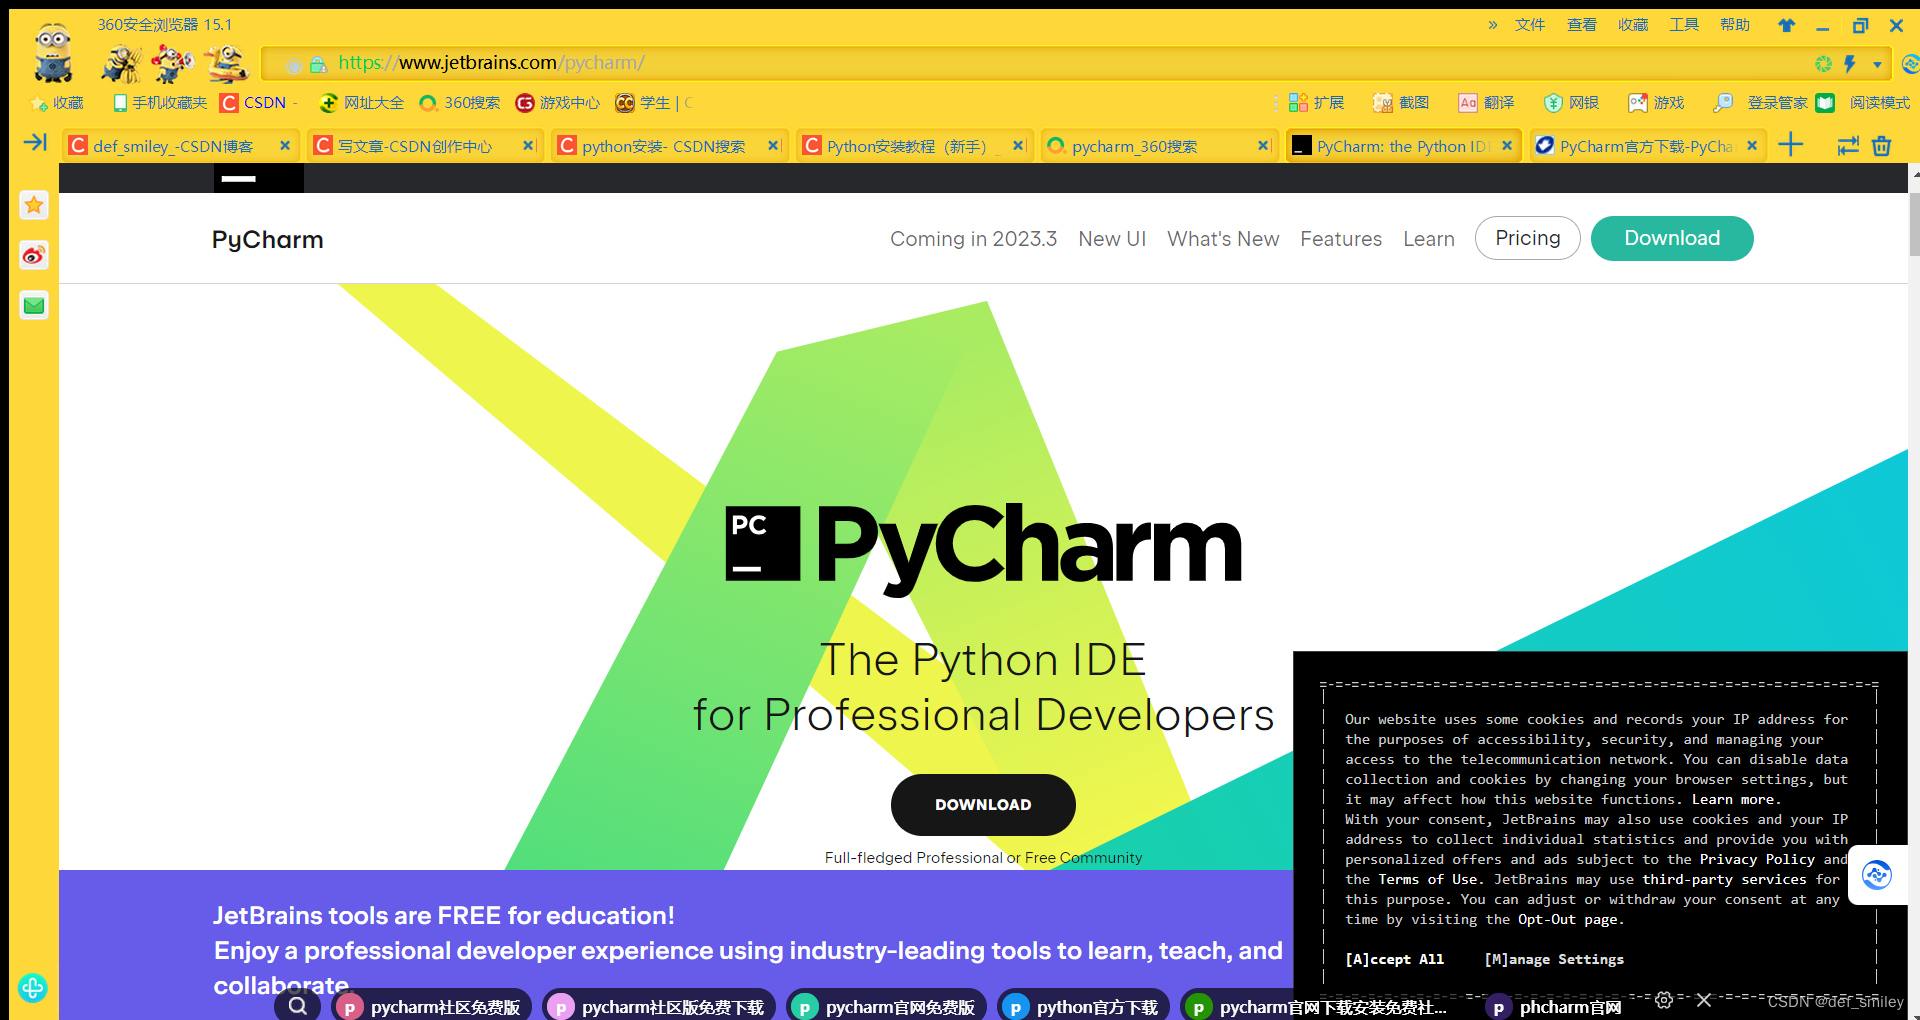Click the minion avatar in the browser title bar

(53, 52)
